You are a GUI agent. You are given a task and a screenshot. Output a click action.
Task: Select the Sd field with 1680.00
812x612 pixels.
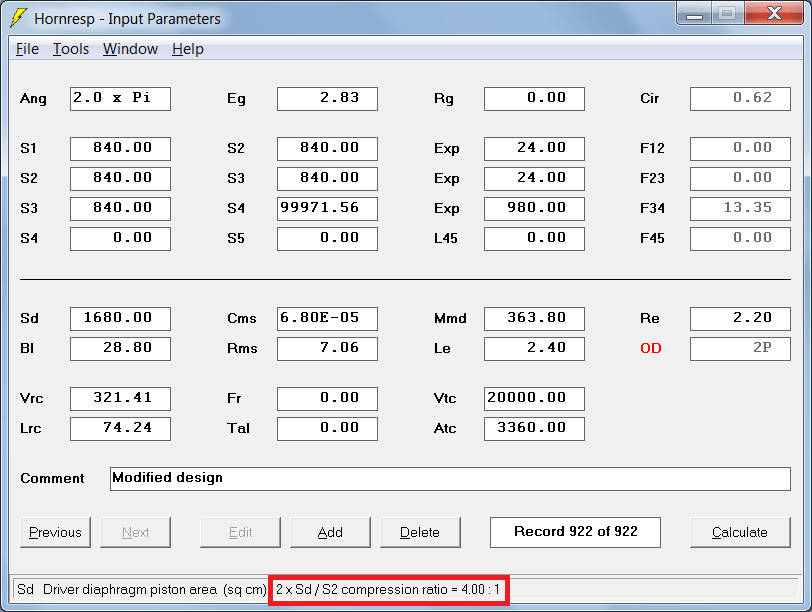pyautogui.click(x=120, y=318)
